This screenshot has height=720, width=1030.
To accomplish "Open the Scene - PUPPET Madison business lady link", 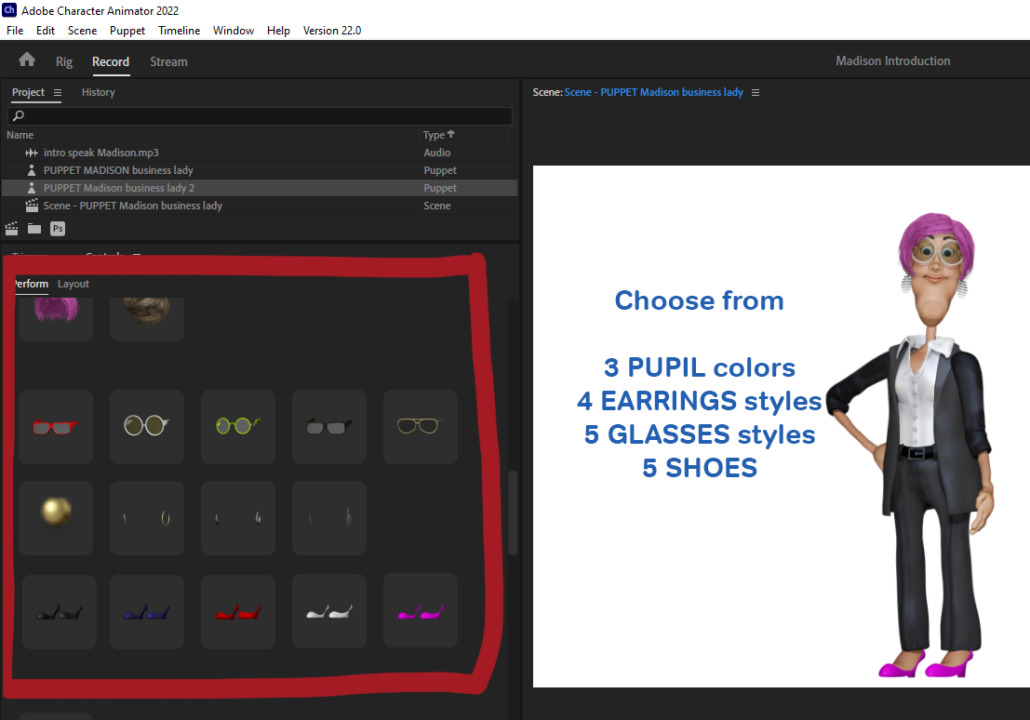I will pyautogui.click(x=654, y=93).
